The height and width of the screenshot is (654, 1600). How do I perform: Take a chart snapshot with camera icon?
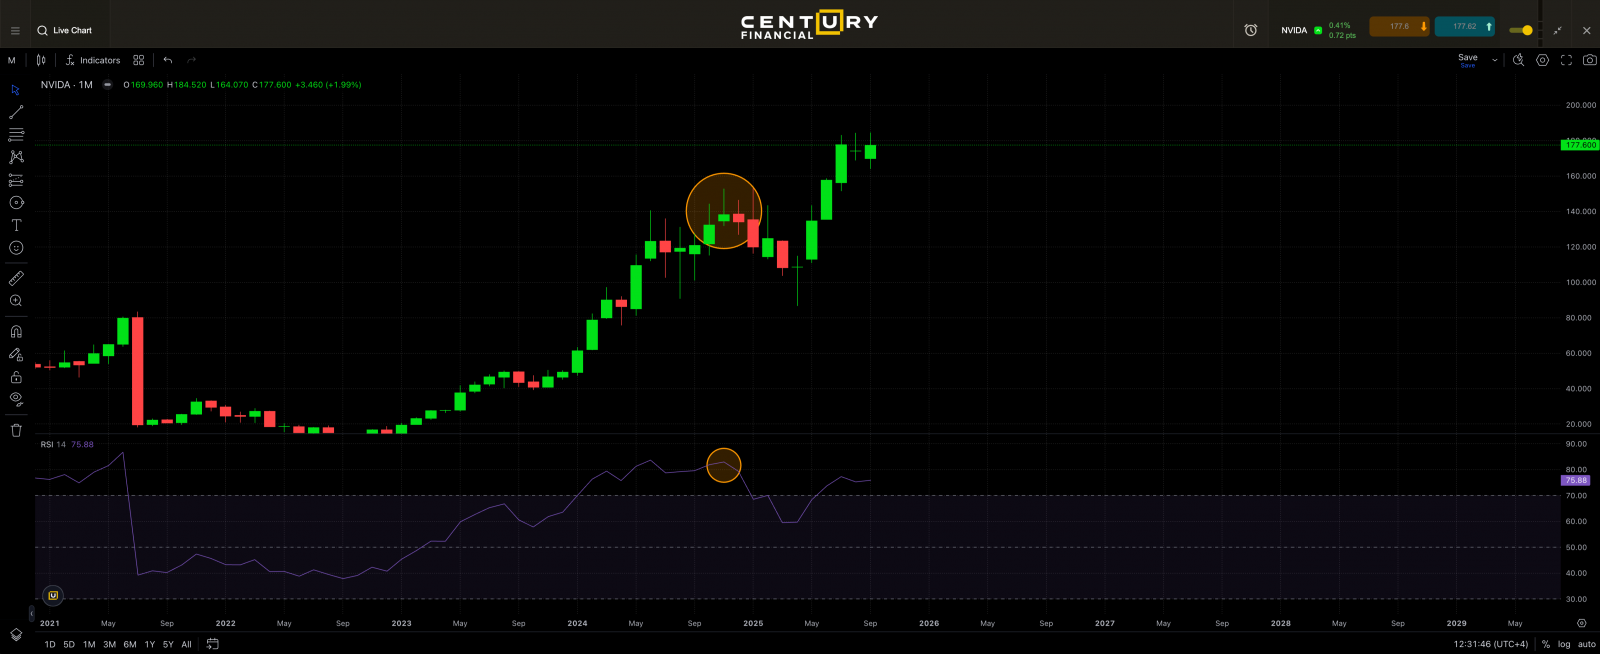[1589, 60]
